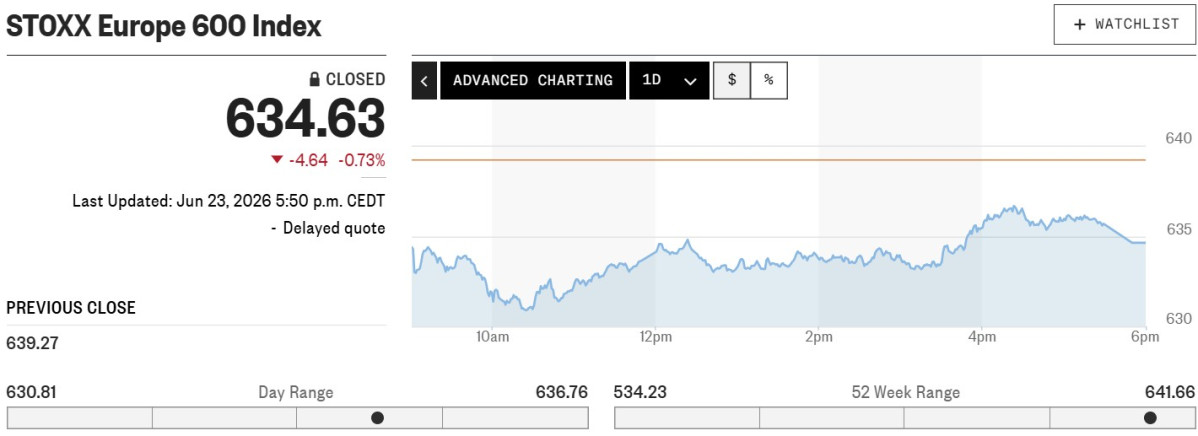This screenshot has height=436, width=1198.
Task: Click the red down-triangle change indicator
Action: 277,160
